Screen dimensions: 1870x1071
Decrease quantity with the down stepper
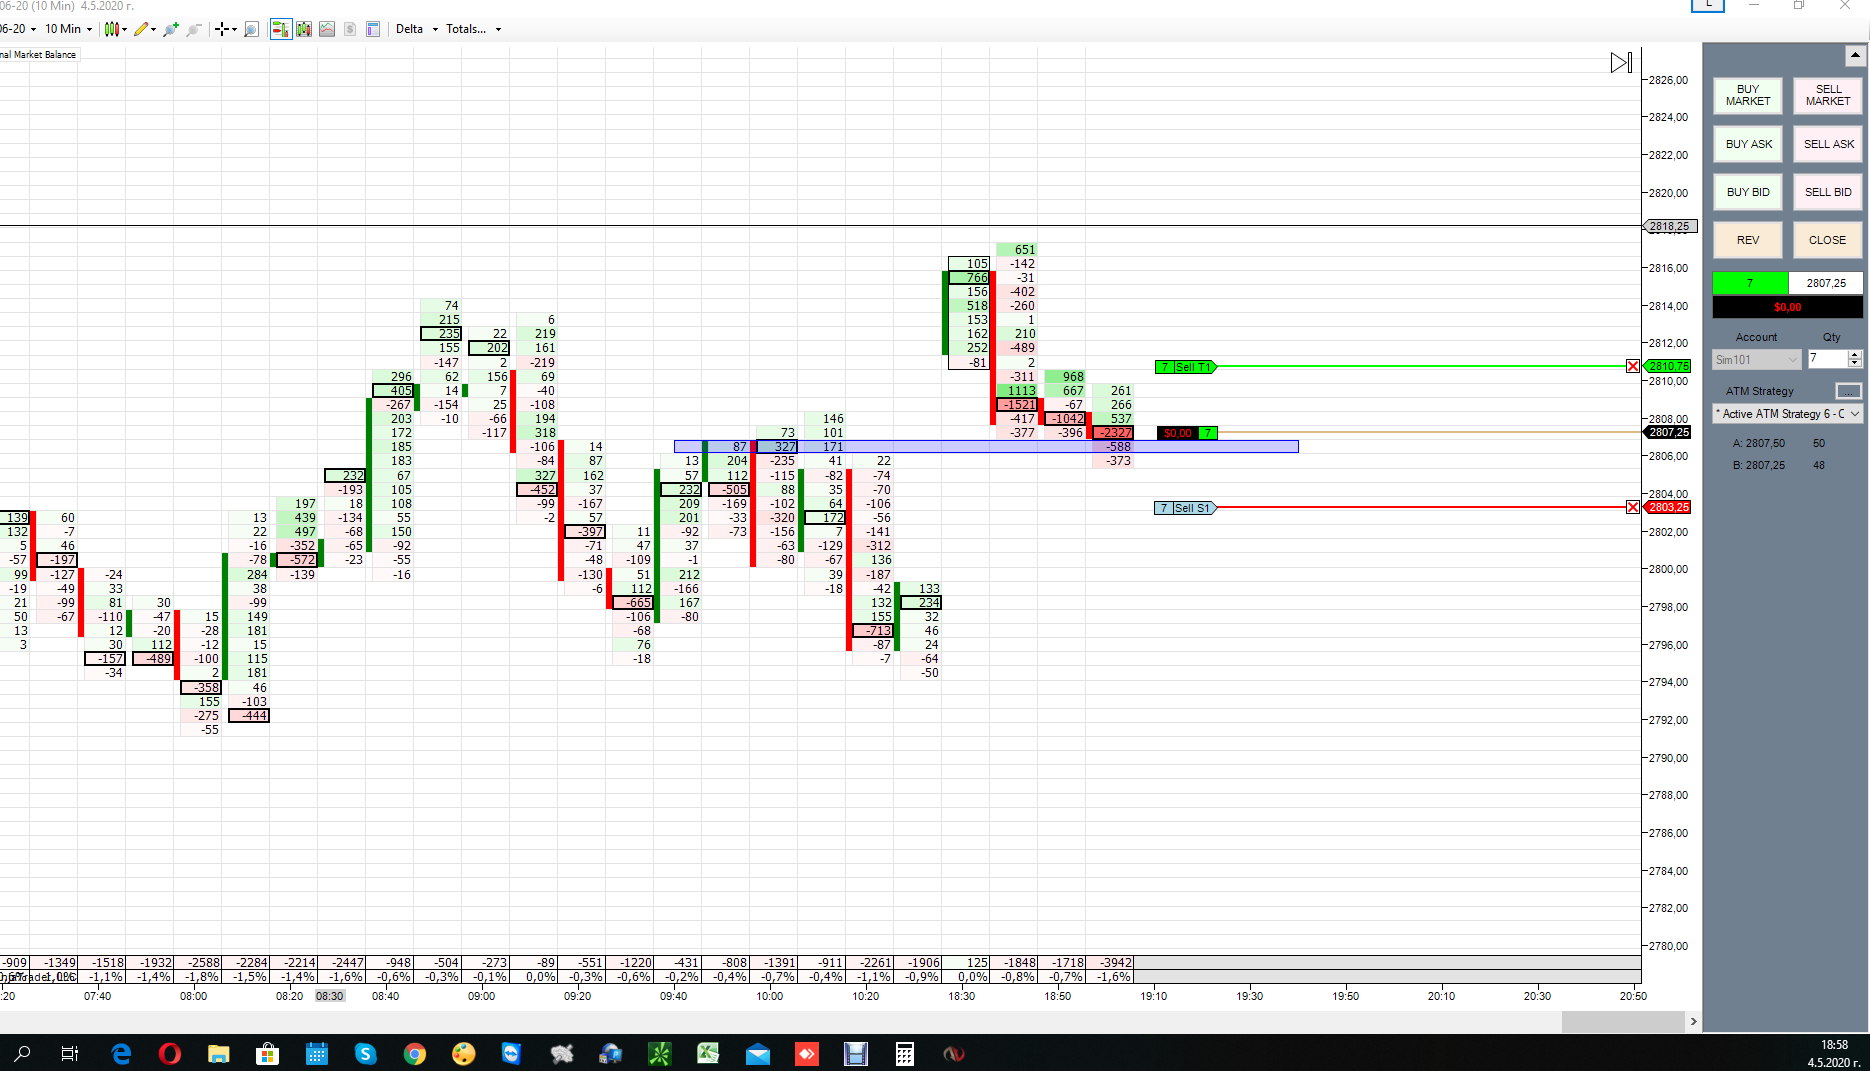[x=1855, y=363]
